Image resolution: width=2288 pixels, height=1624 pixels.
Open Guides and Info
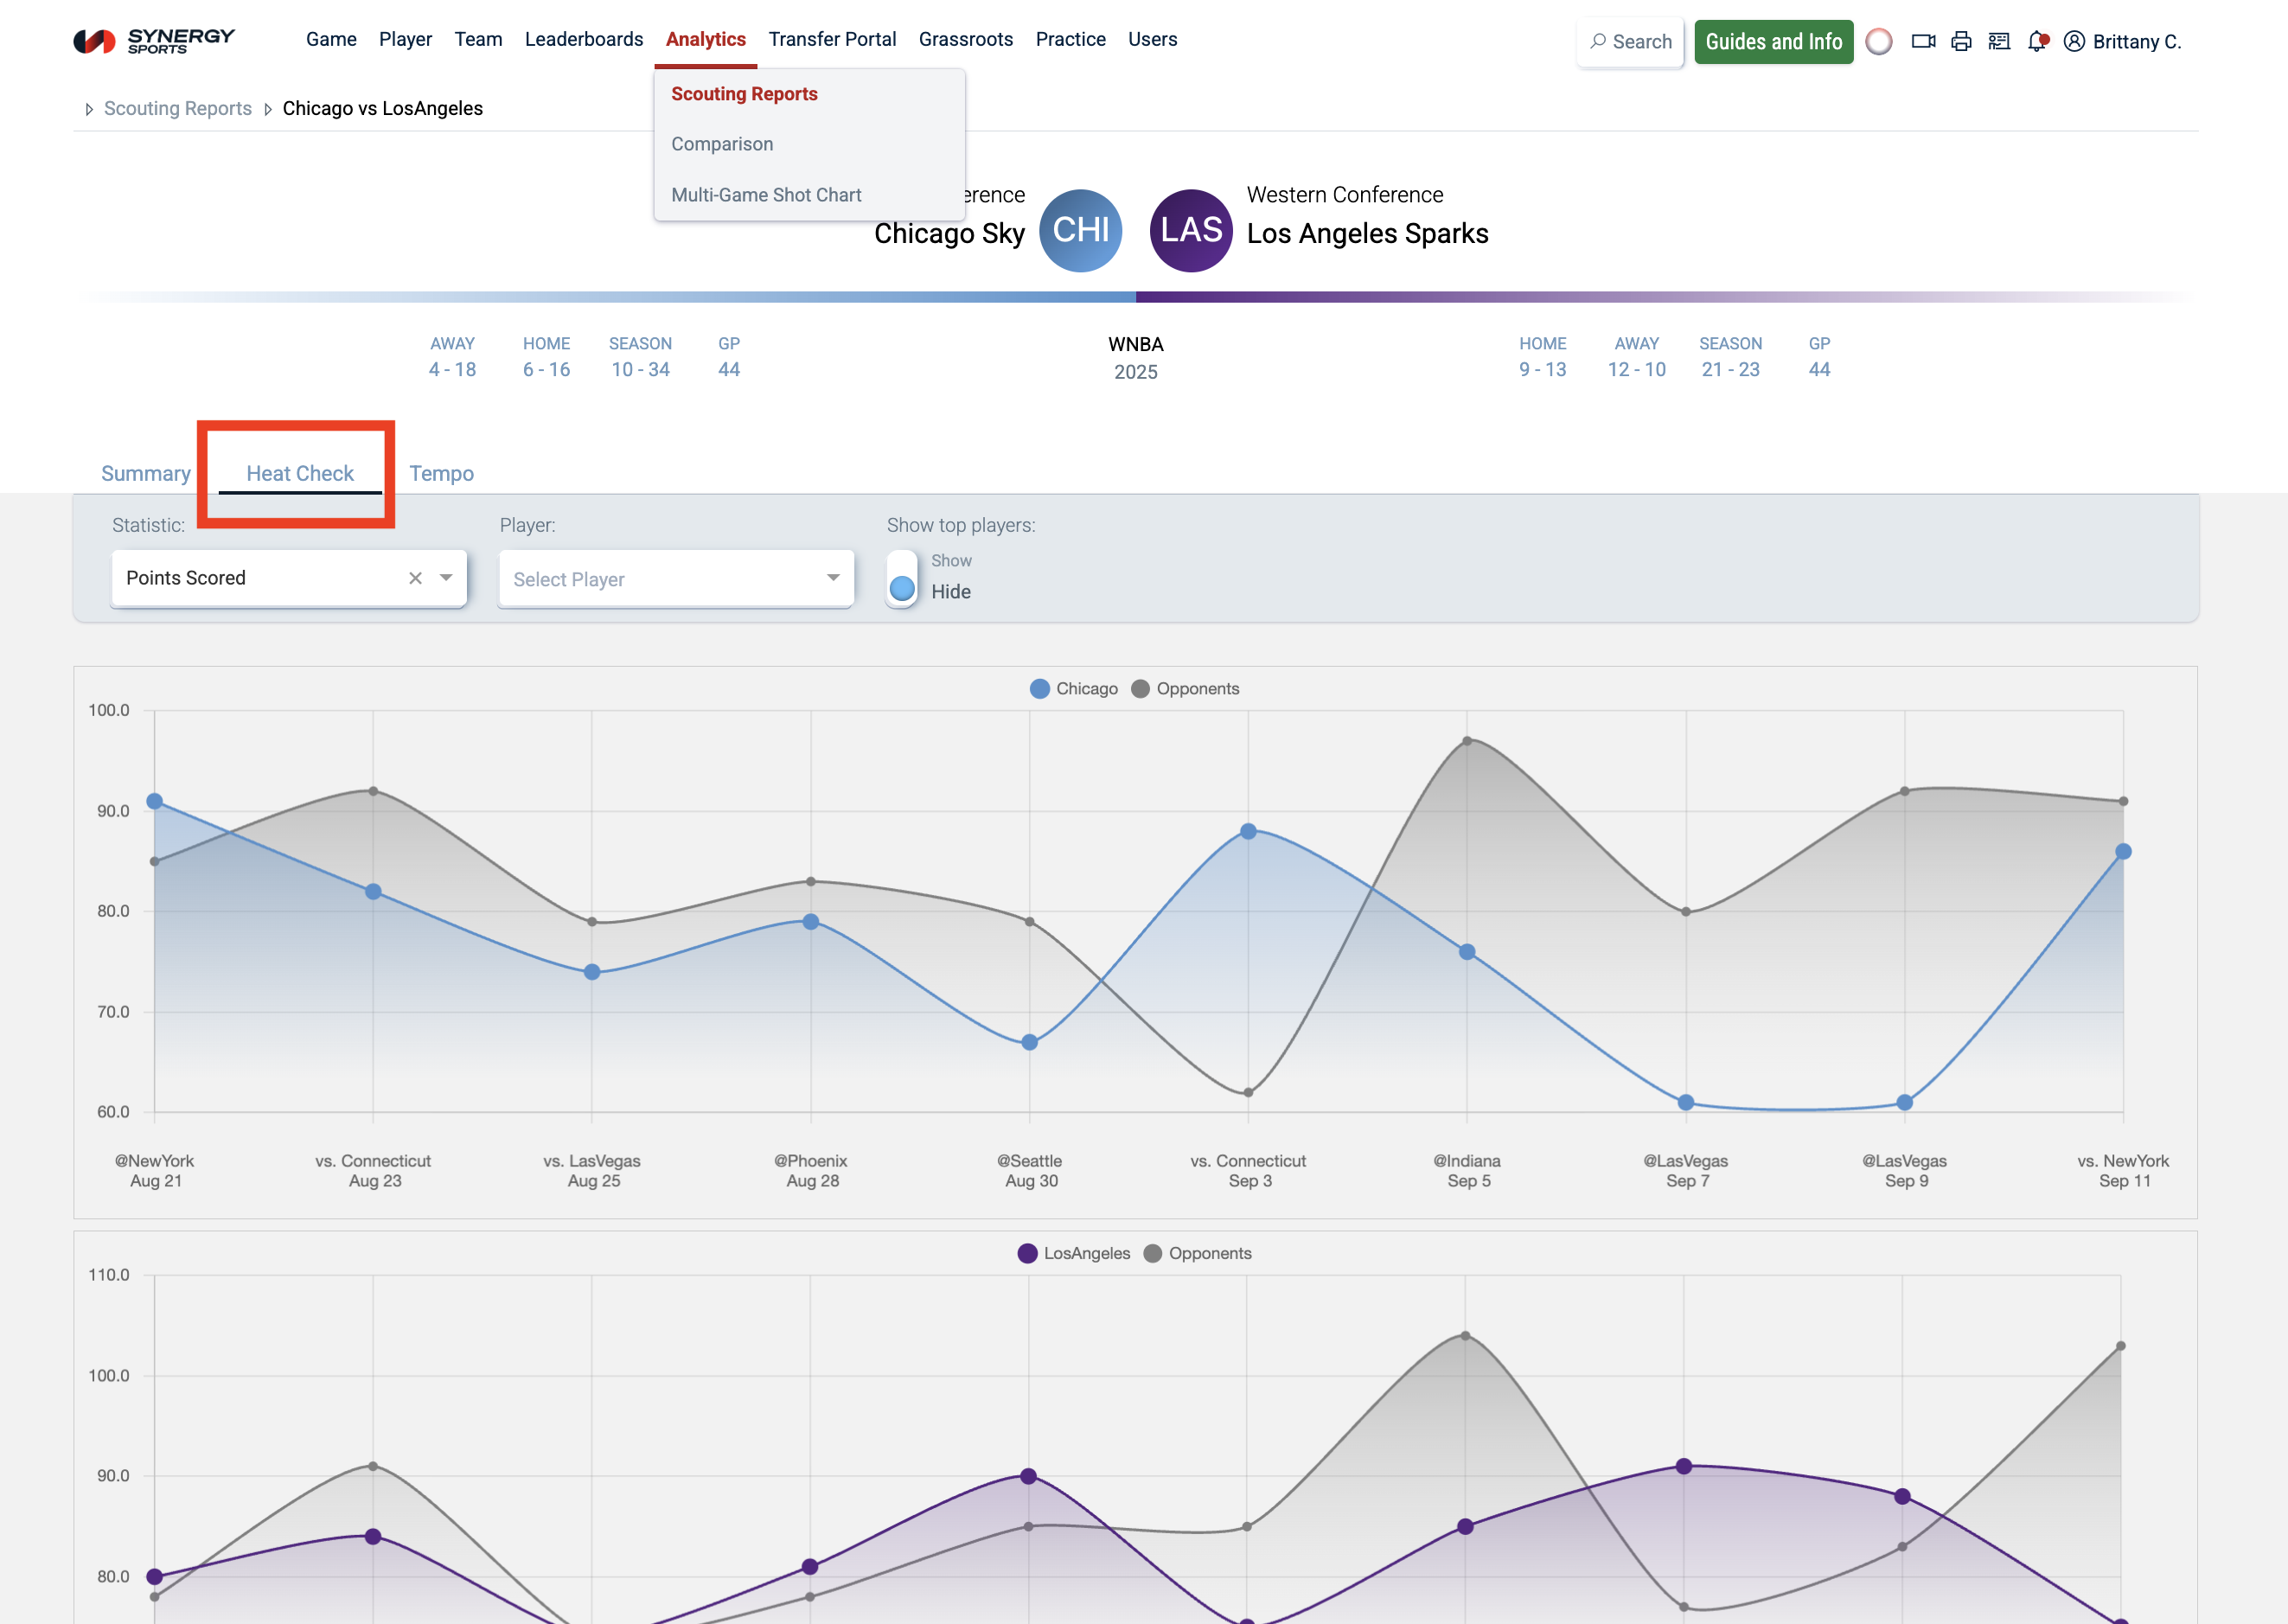click(1774, 42)
